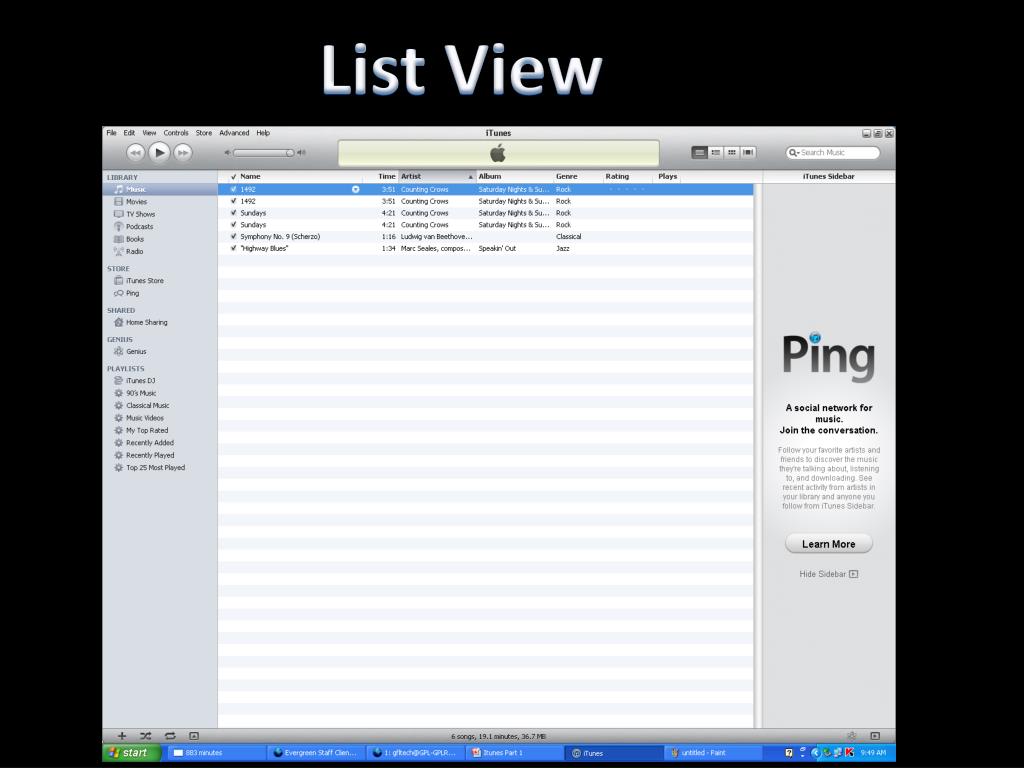Switch to Grid view button
This screenshot has width=1024, height=768.
[732, 152]
